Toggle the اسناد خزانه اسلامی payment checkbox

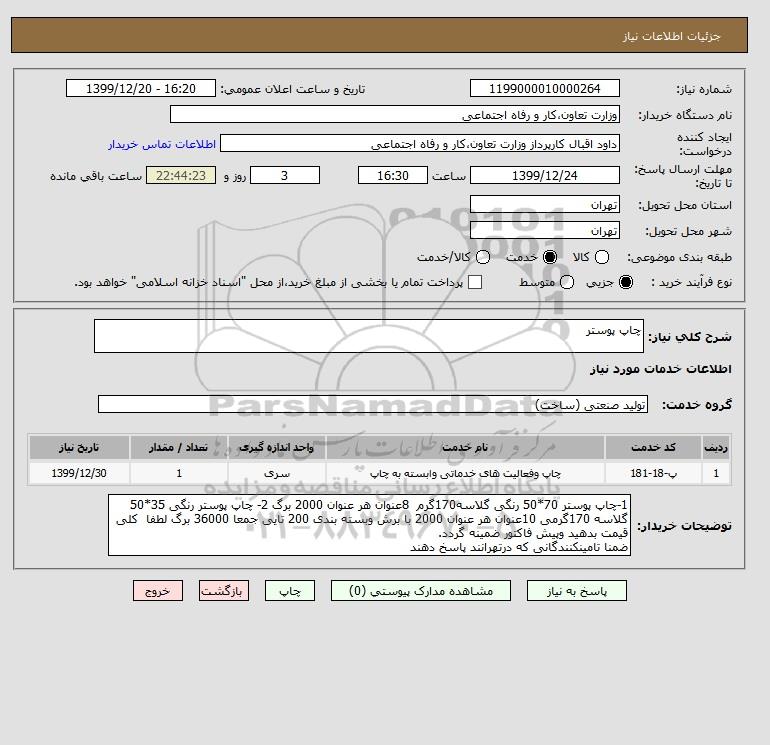pyautogui.click(x=475, y=282)
